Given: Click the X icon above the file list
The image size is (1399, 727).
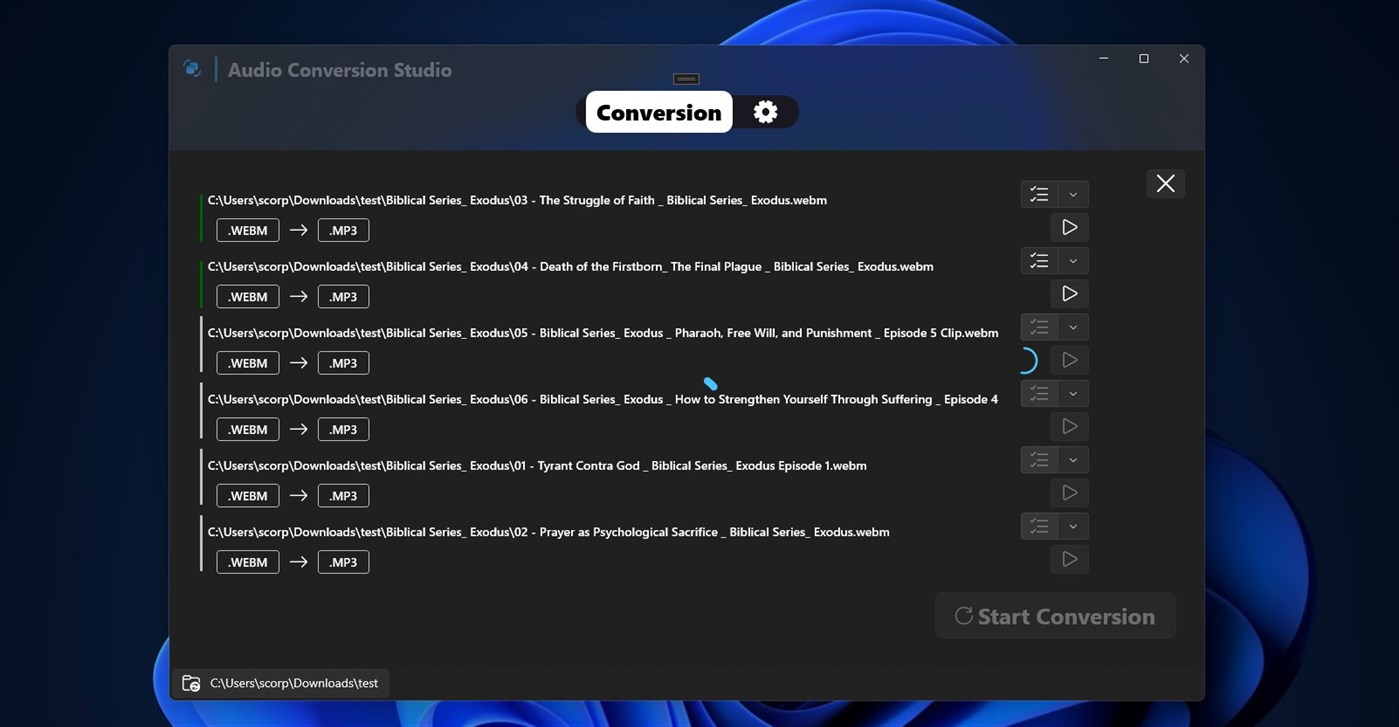Looking at the screenshot, I should click(1164, 183).
